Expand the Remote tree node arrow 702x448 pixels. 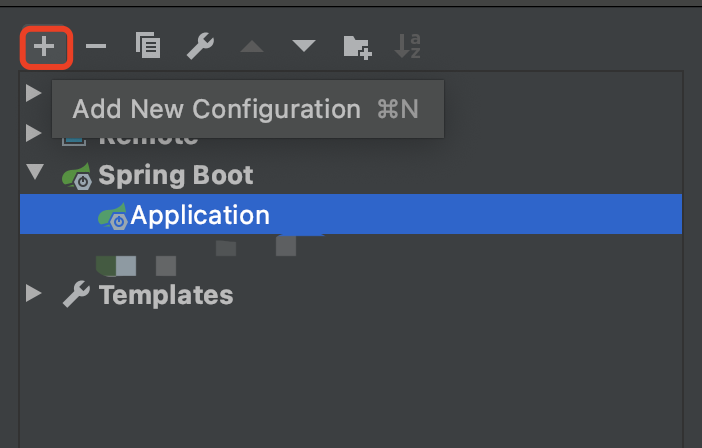pyautogui.click(x=34, y=133)
